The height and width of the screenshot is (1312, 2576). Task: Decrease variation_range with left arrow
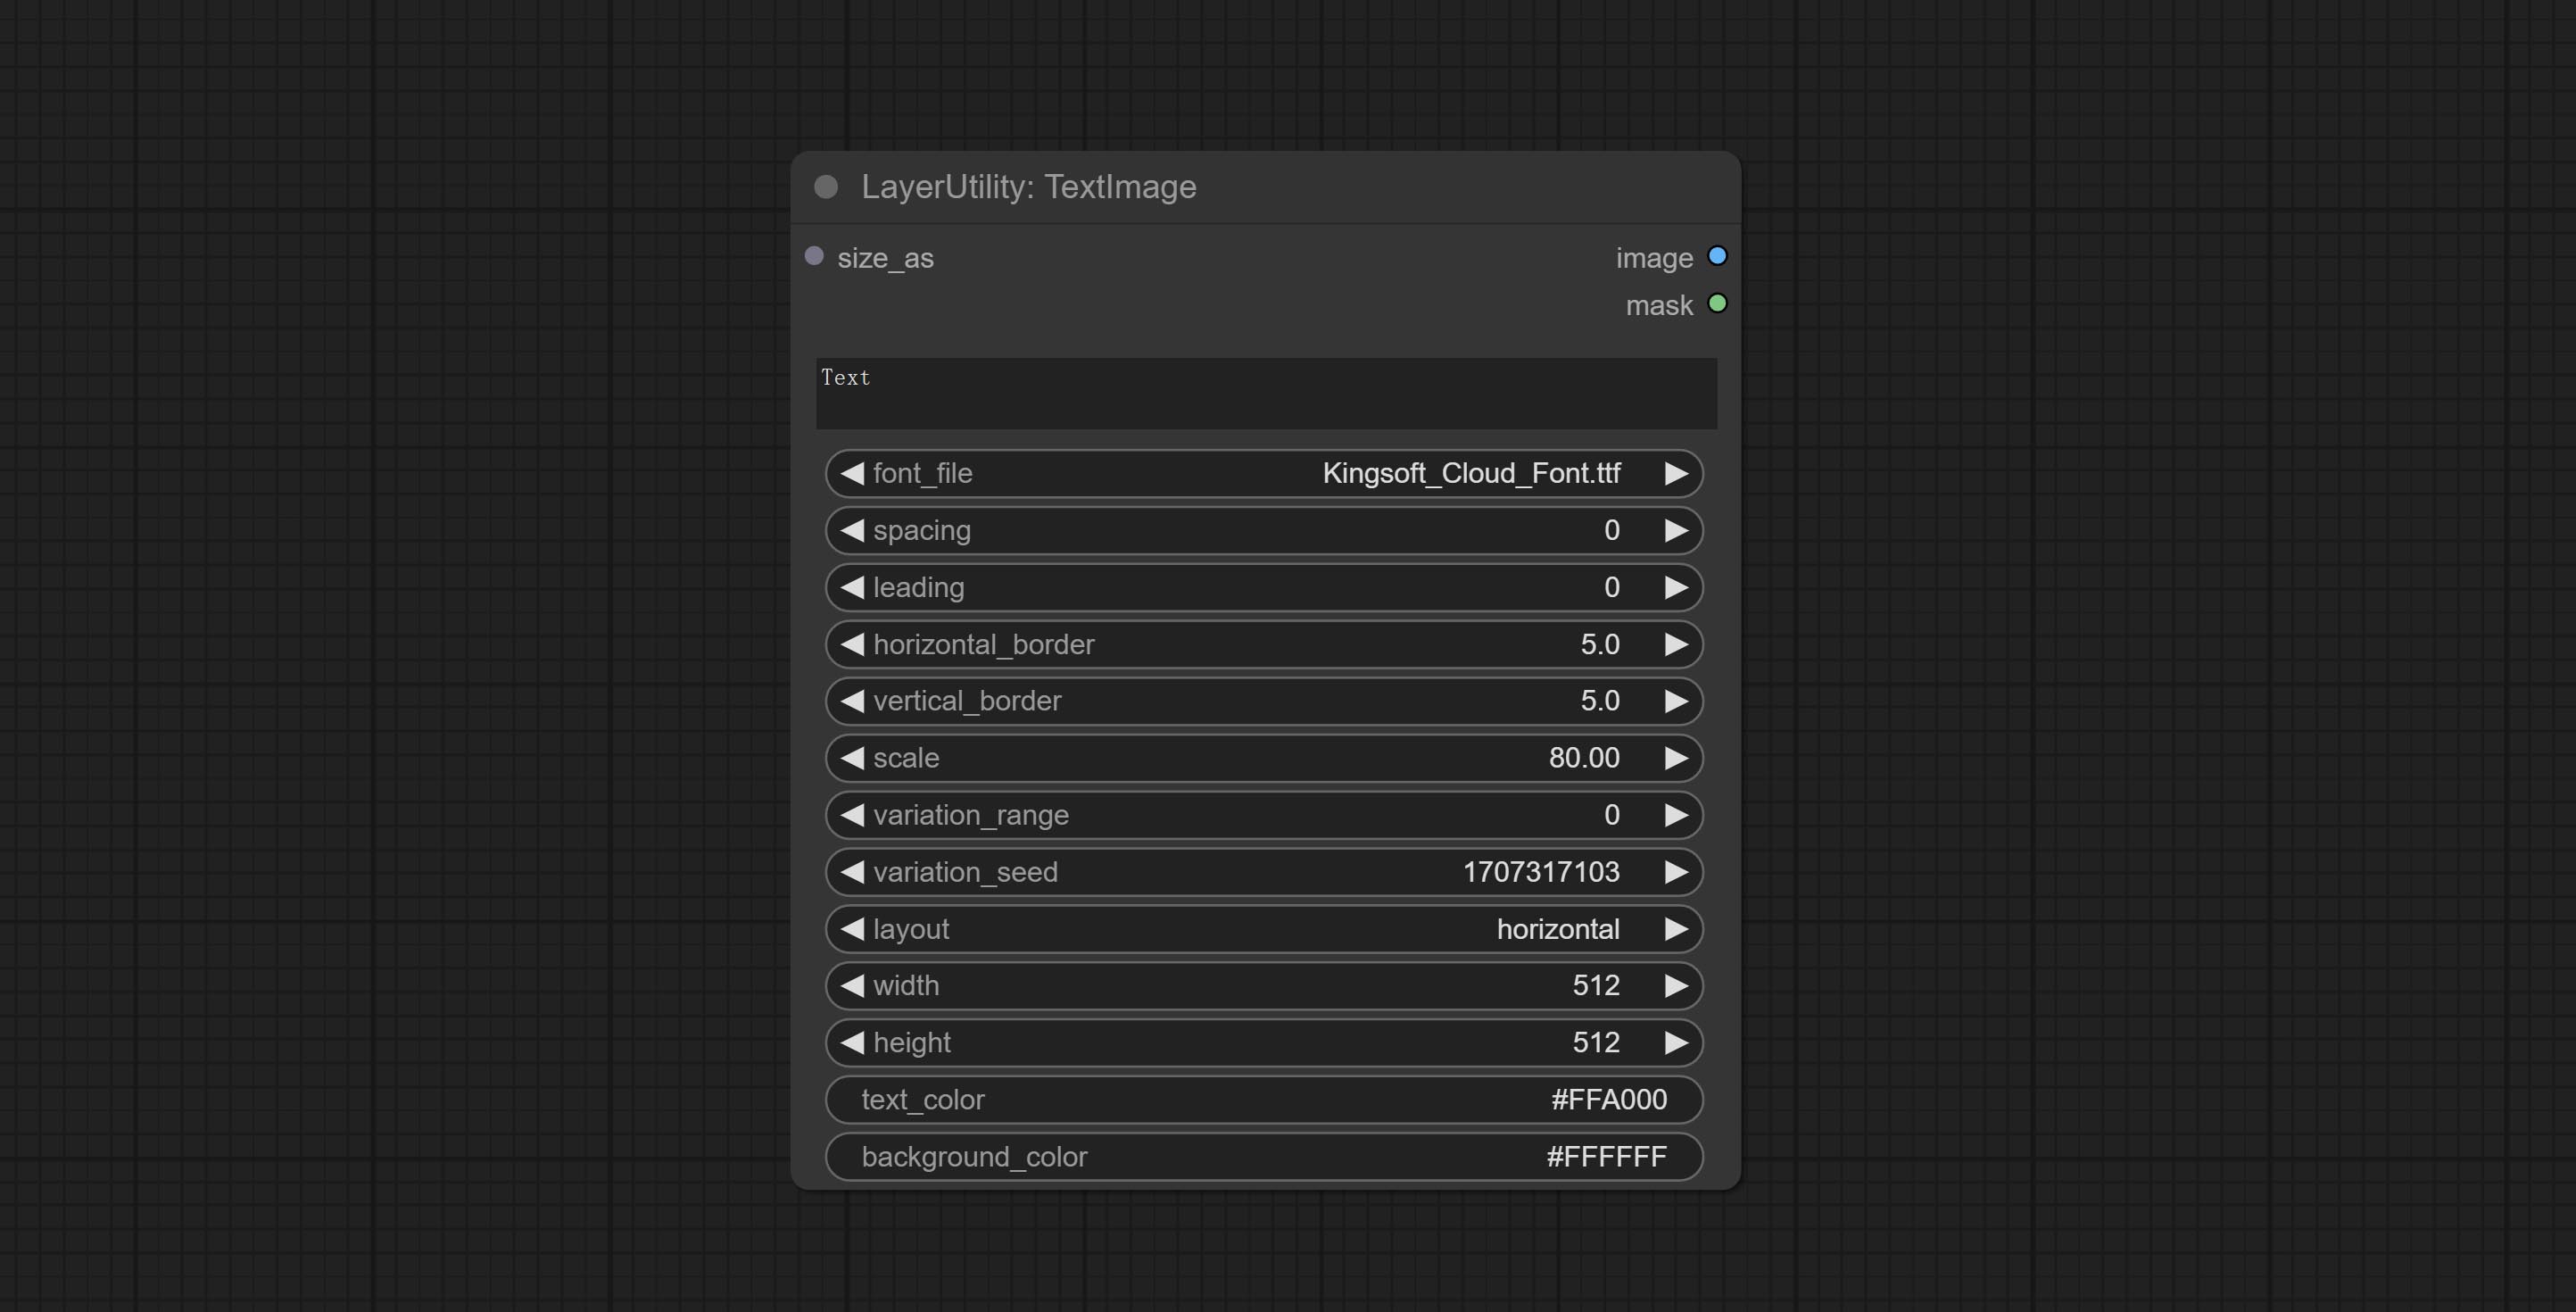pos(852,815)
